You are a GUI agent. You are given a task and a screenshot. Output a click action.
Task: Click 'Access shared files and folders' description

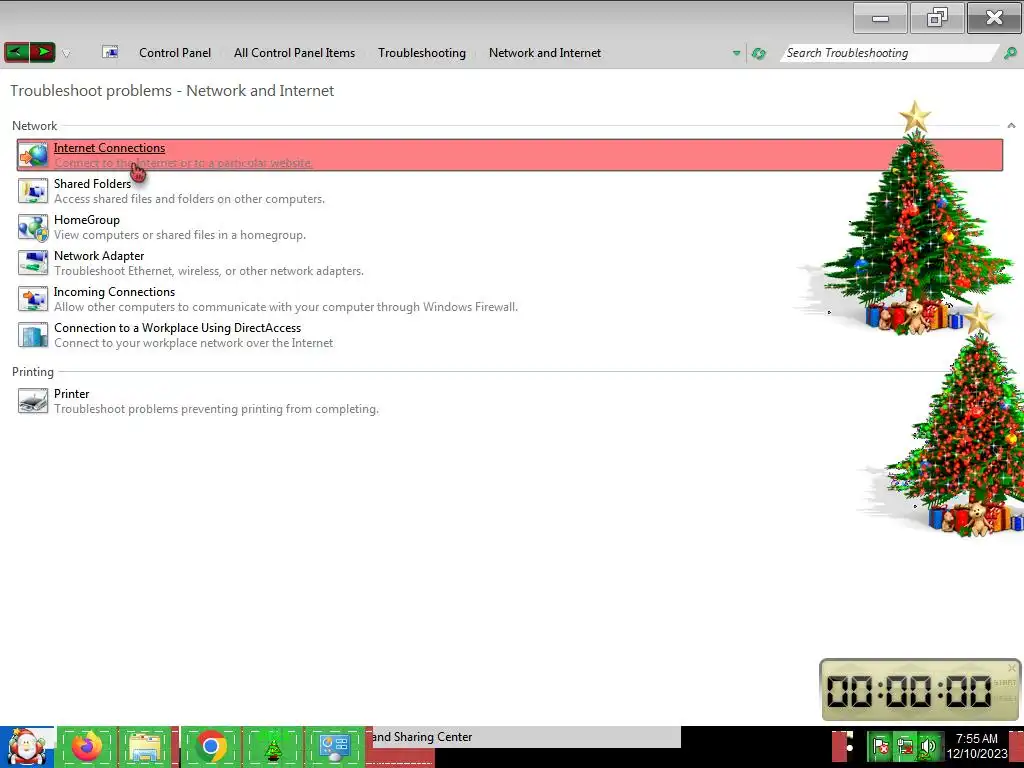coord(189,199)
